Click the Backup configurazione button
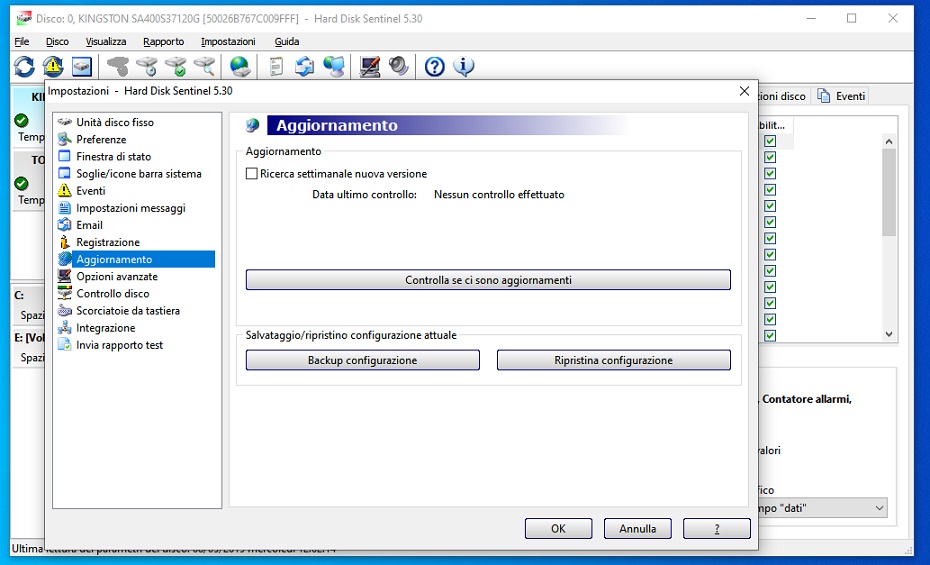Screen dimensions: 930x565 [362, 360]
